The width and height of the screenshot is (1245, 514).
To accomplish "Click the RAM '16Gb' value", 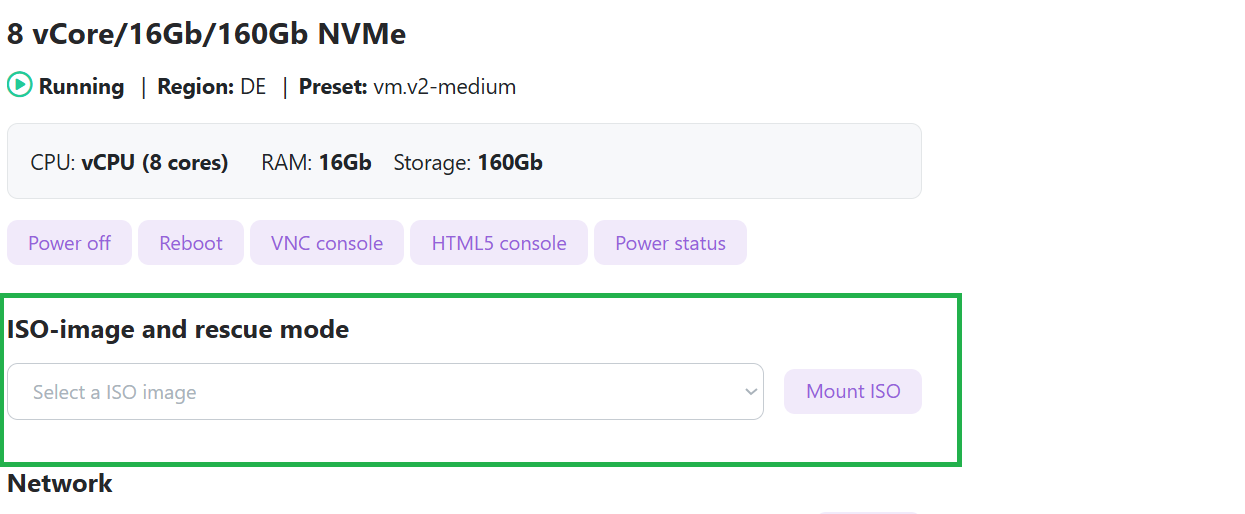I will (x=345, y=162).
